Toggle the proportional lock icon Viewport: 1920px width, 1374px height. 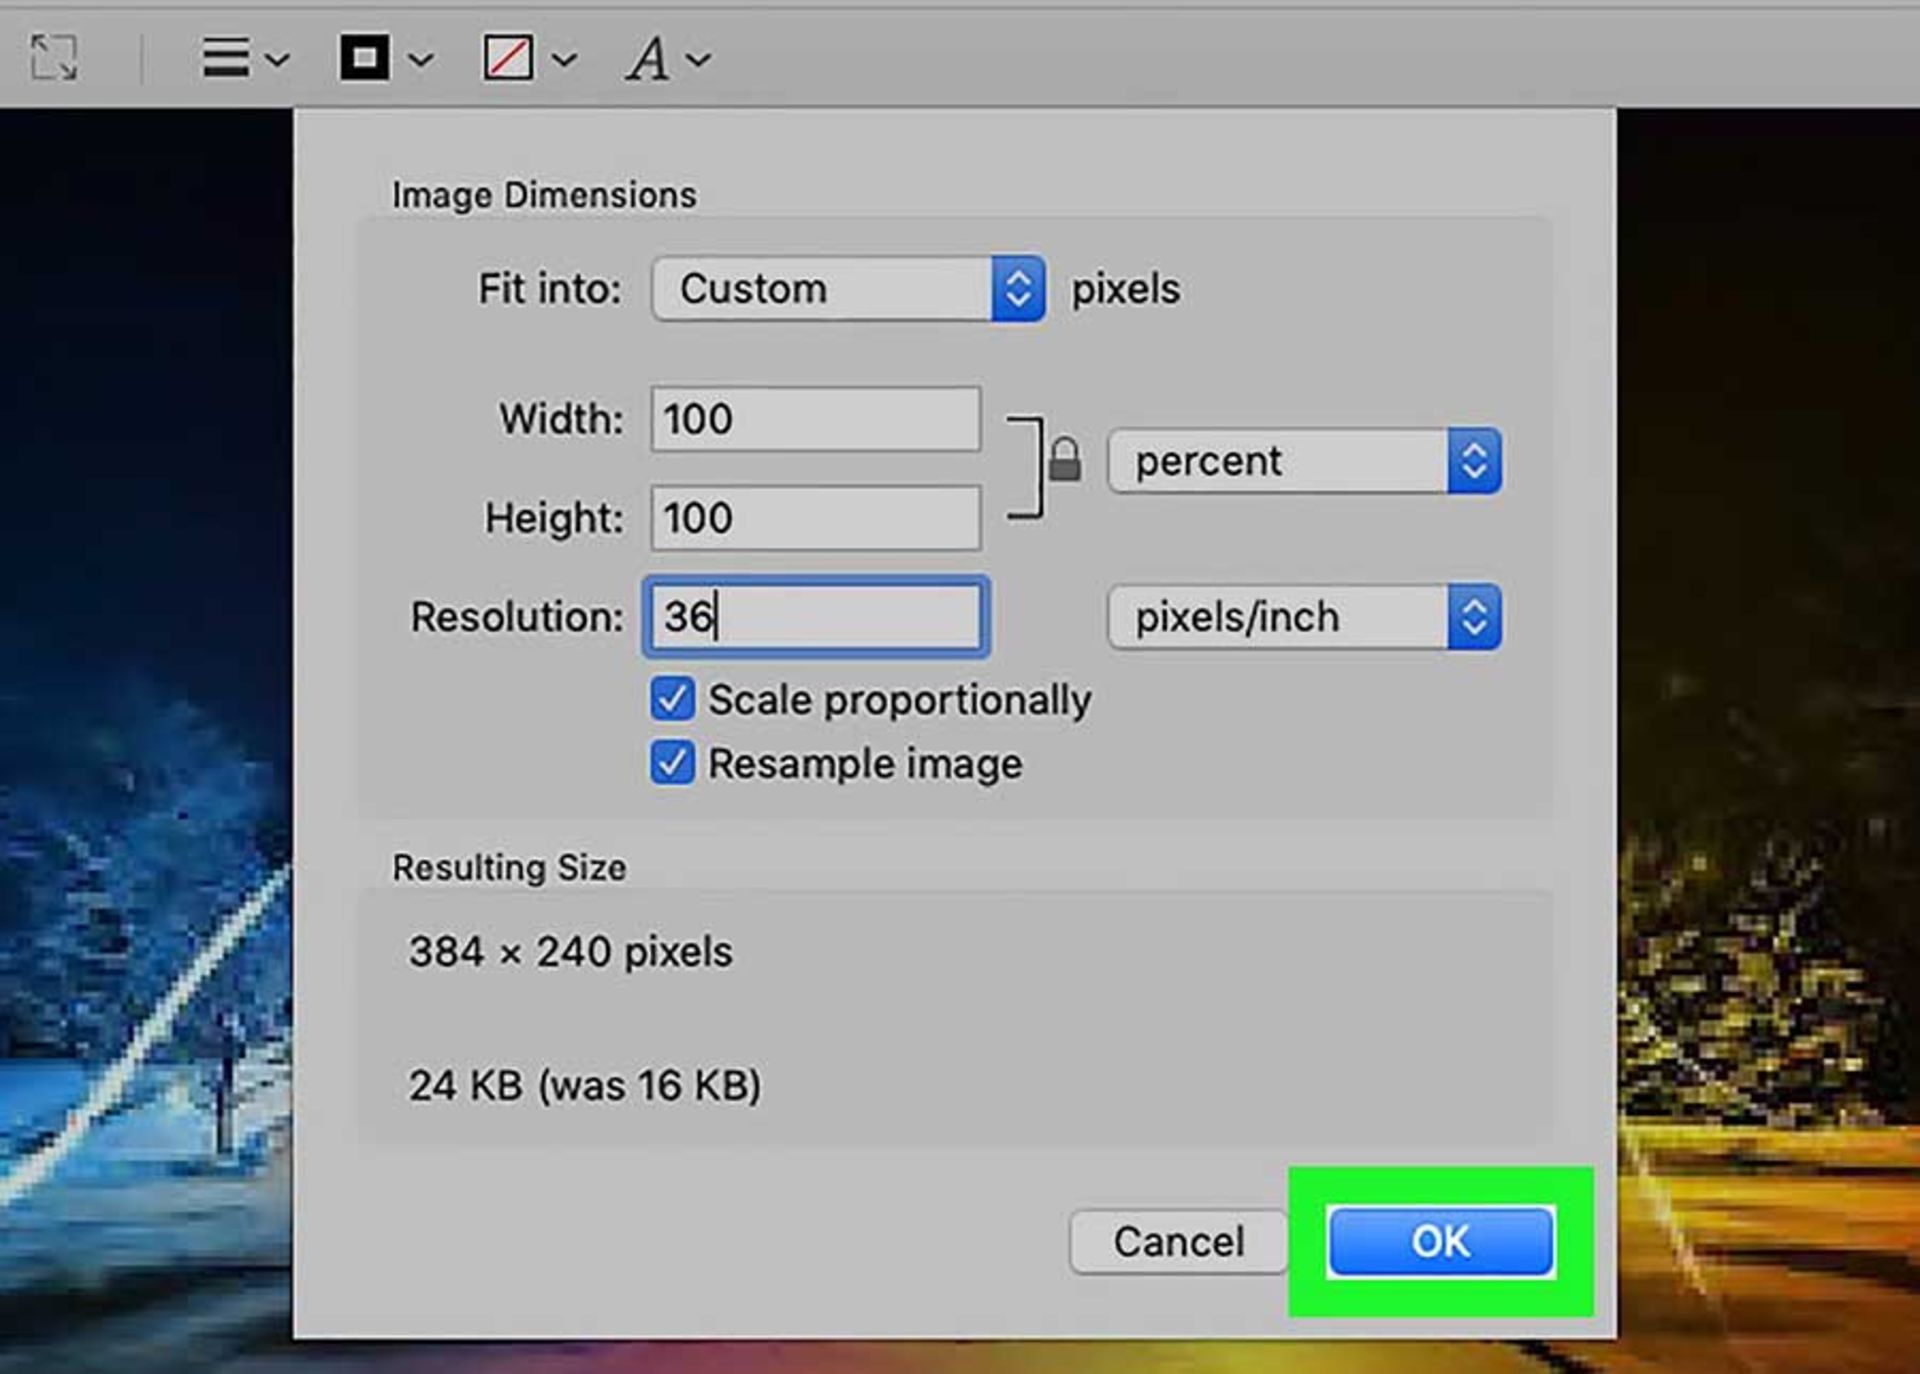coord(1064,461)
